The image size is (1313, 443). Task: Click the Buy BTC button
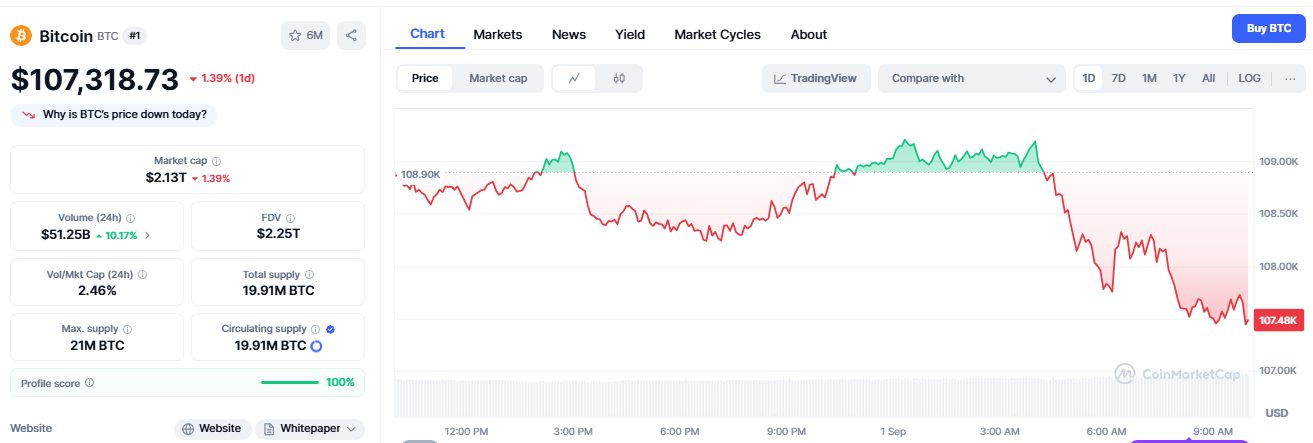[x=1268, y=29]
